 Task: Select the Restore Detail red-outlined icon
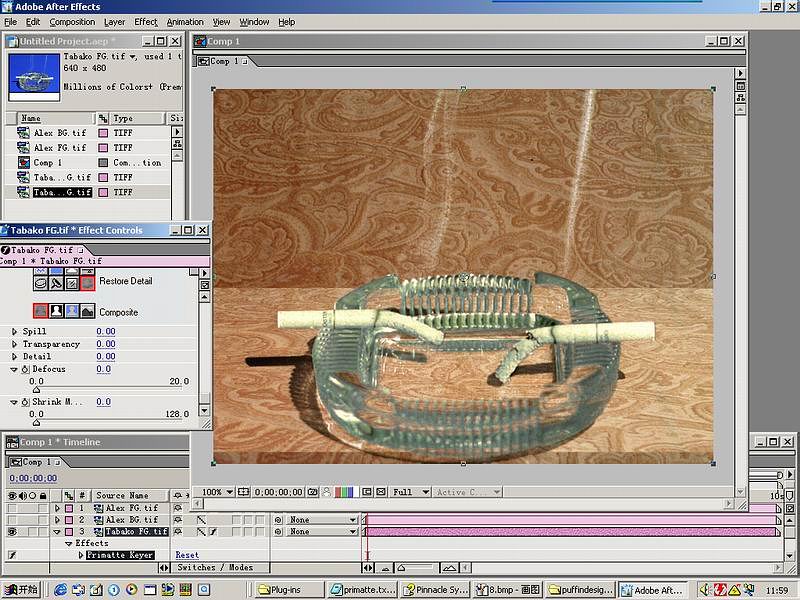coord(88,282)
